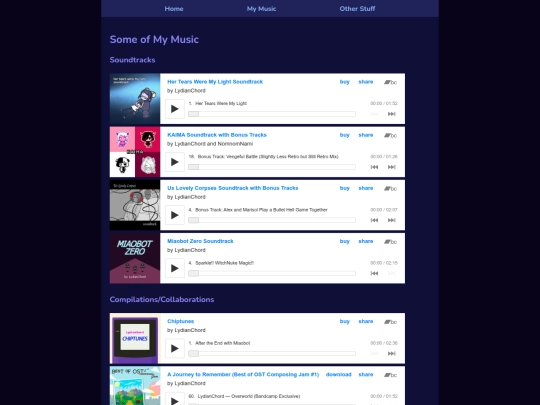Click the KAIMA player progress bar

(272, 167)
